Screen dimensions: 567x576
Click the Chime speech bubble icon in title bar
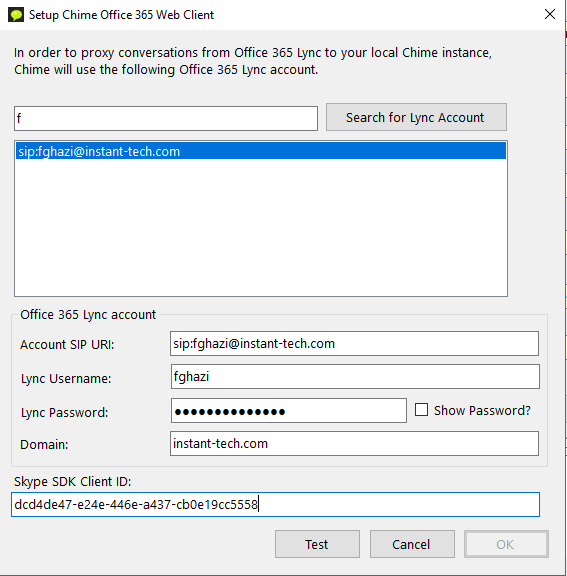coord(15,15)
